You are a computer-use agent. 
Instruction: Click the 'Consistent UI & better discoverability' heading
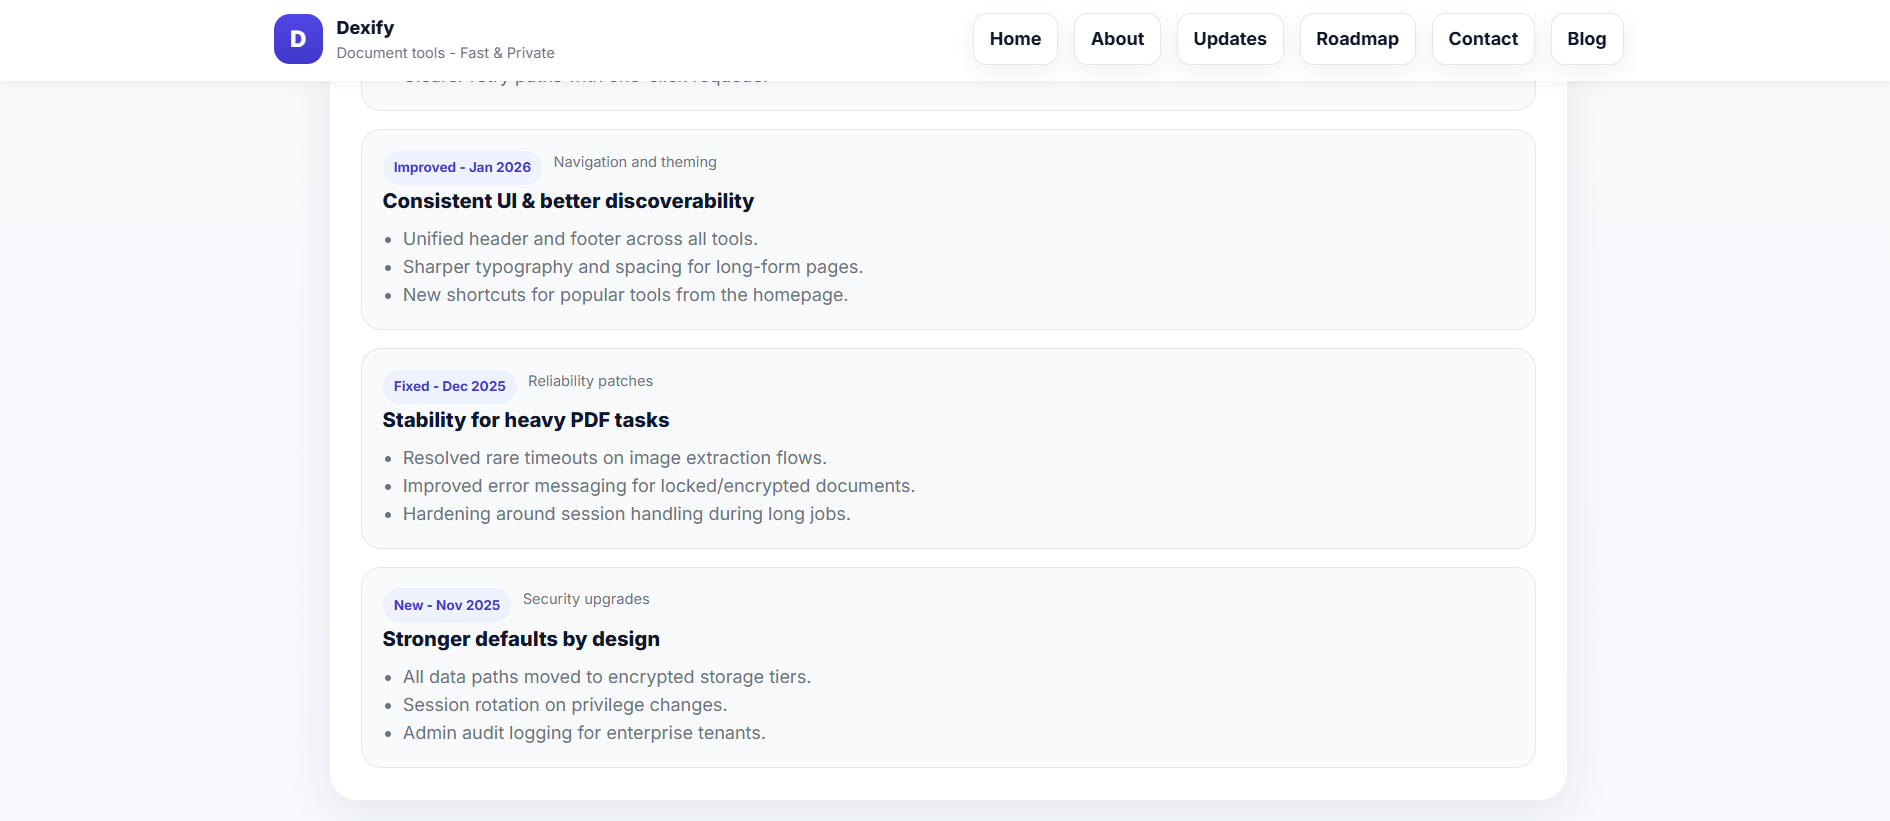point(568,201)
